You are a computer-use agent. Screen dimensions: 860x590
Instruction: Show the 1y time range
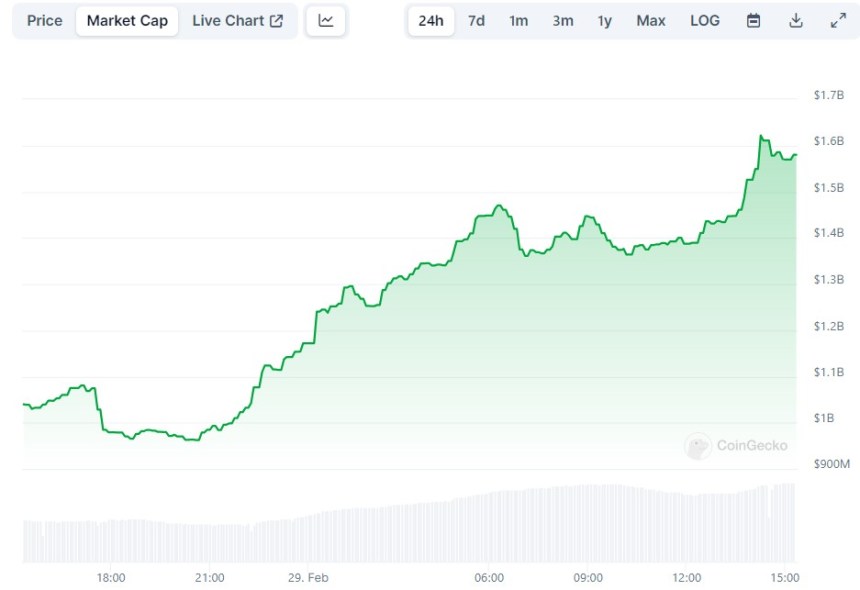click(605, 21)
